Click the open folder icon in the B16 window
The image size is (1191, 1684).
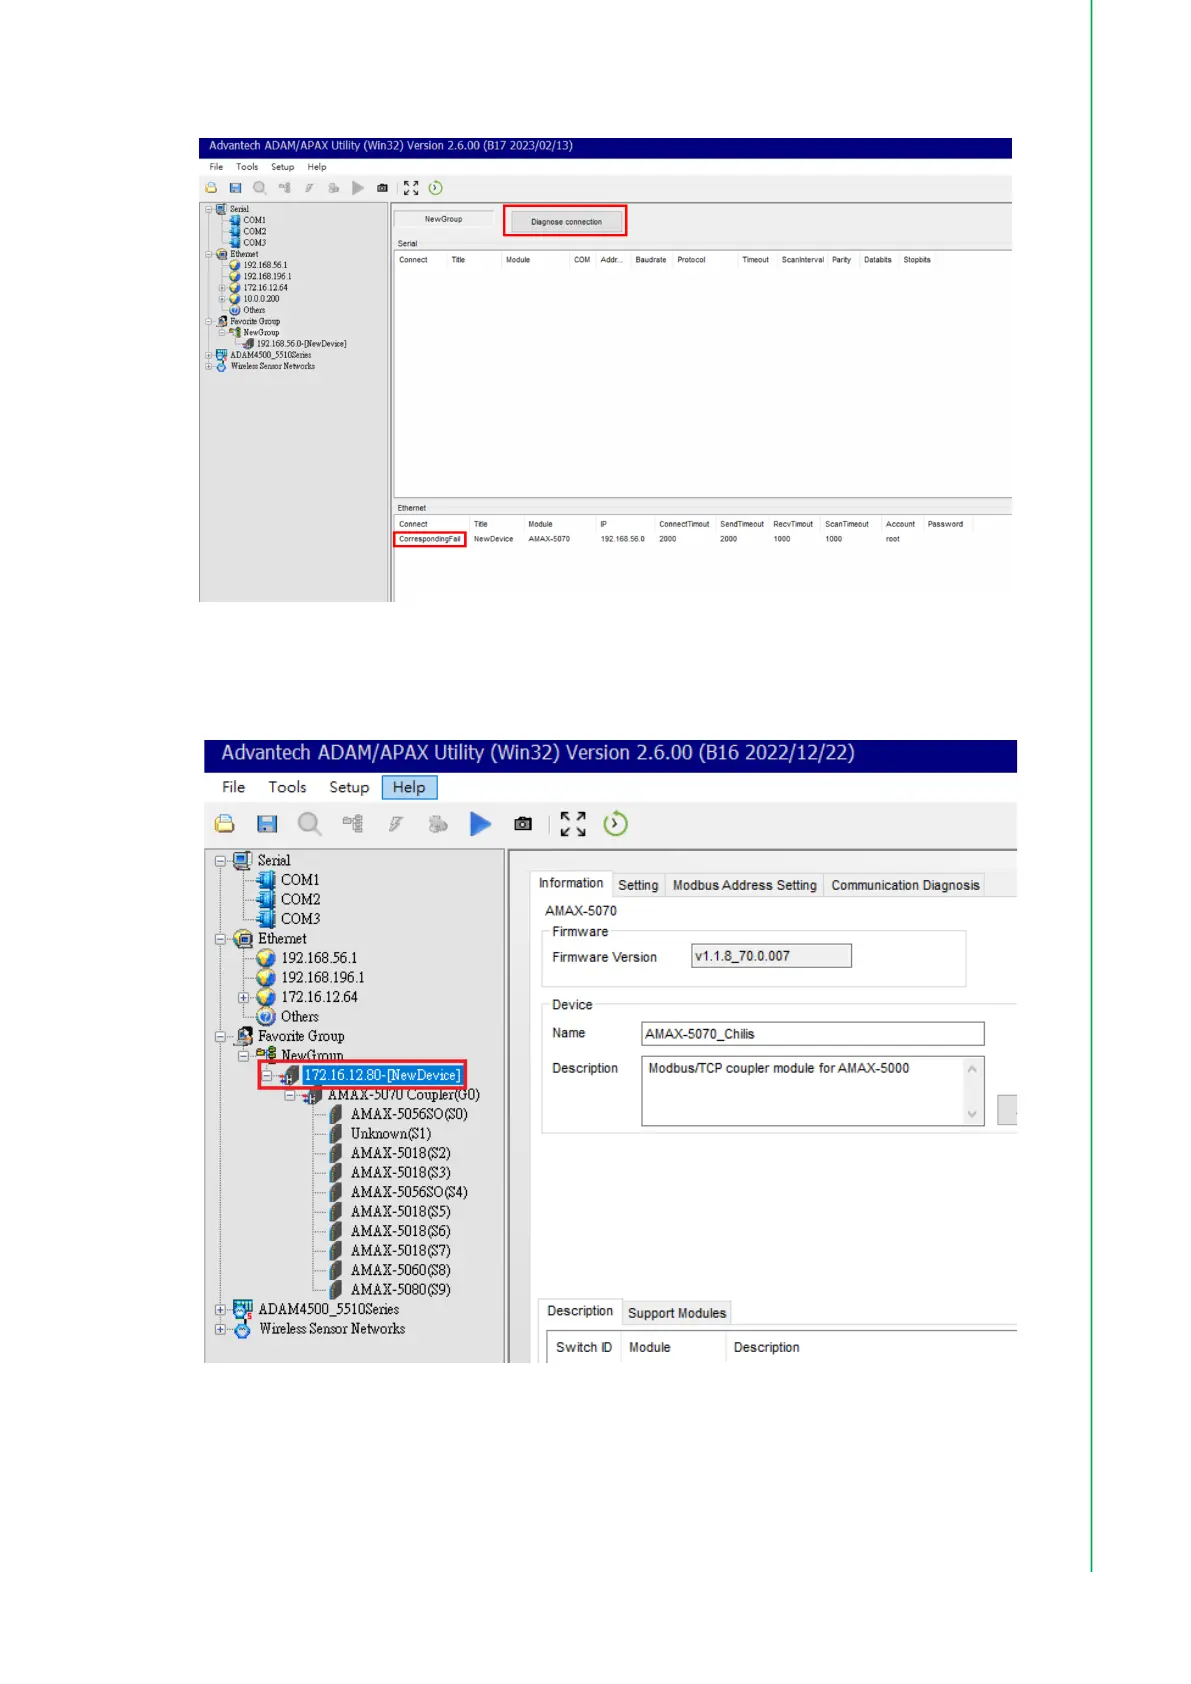click(225, 824)
